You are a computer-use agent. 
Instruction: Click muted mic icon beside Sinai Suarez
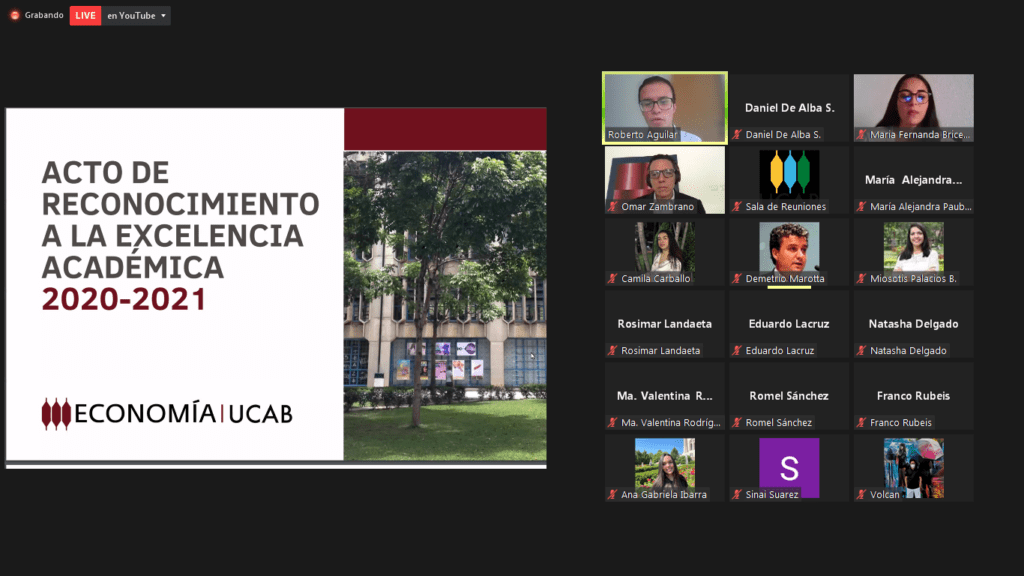pyautogui.click(x=737, y=495)
